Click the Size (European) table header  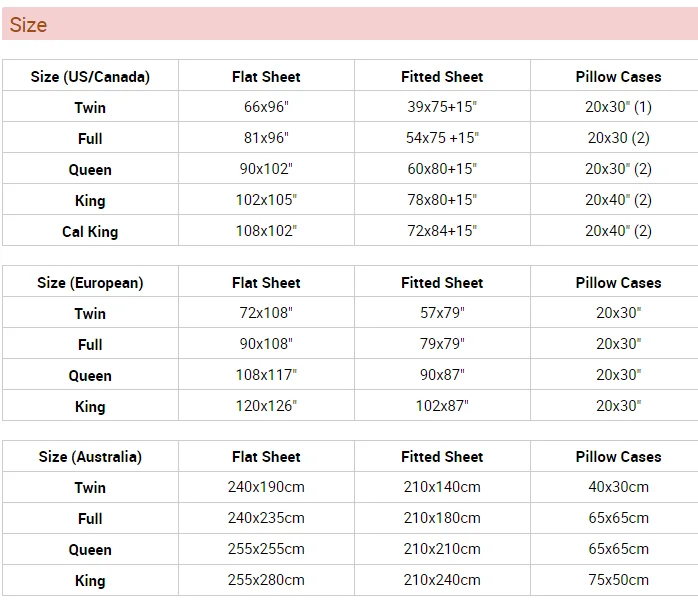90,283
